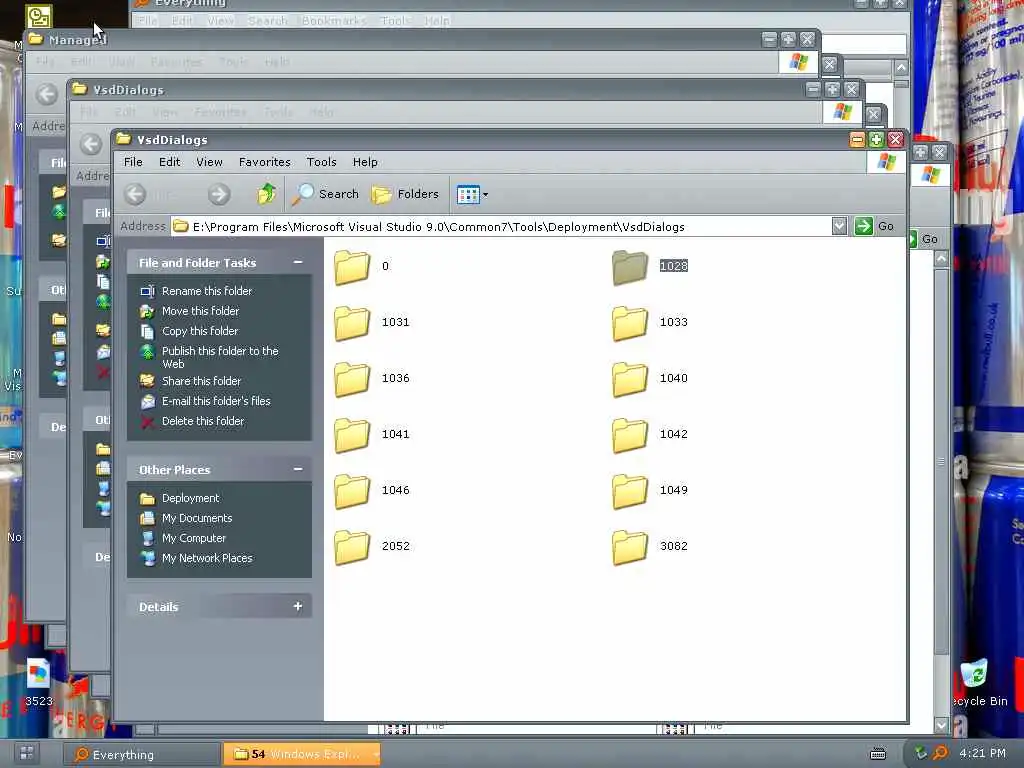1024x768 pixels.
Task: Expand the Address bar dropdown
Action: click(839, 227)
